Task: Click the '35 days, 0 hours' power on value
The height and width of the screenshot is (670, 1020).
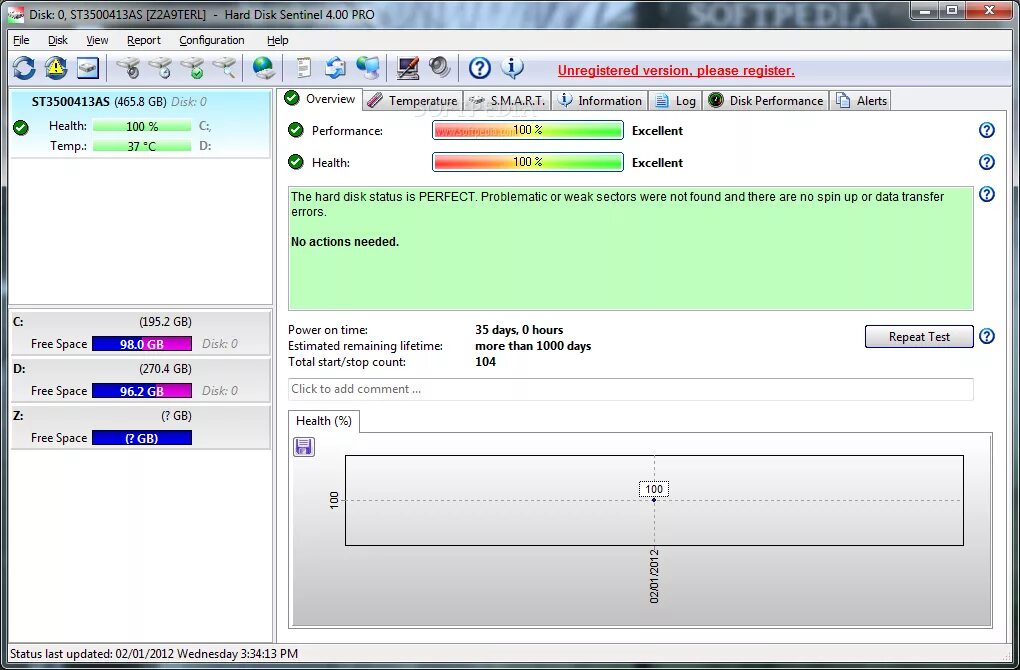Action: coord(519,330)
